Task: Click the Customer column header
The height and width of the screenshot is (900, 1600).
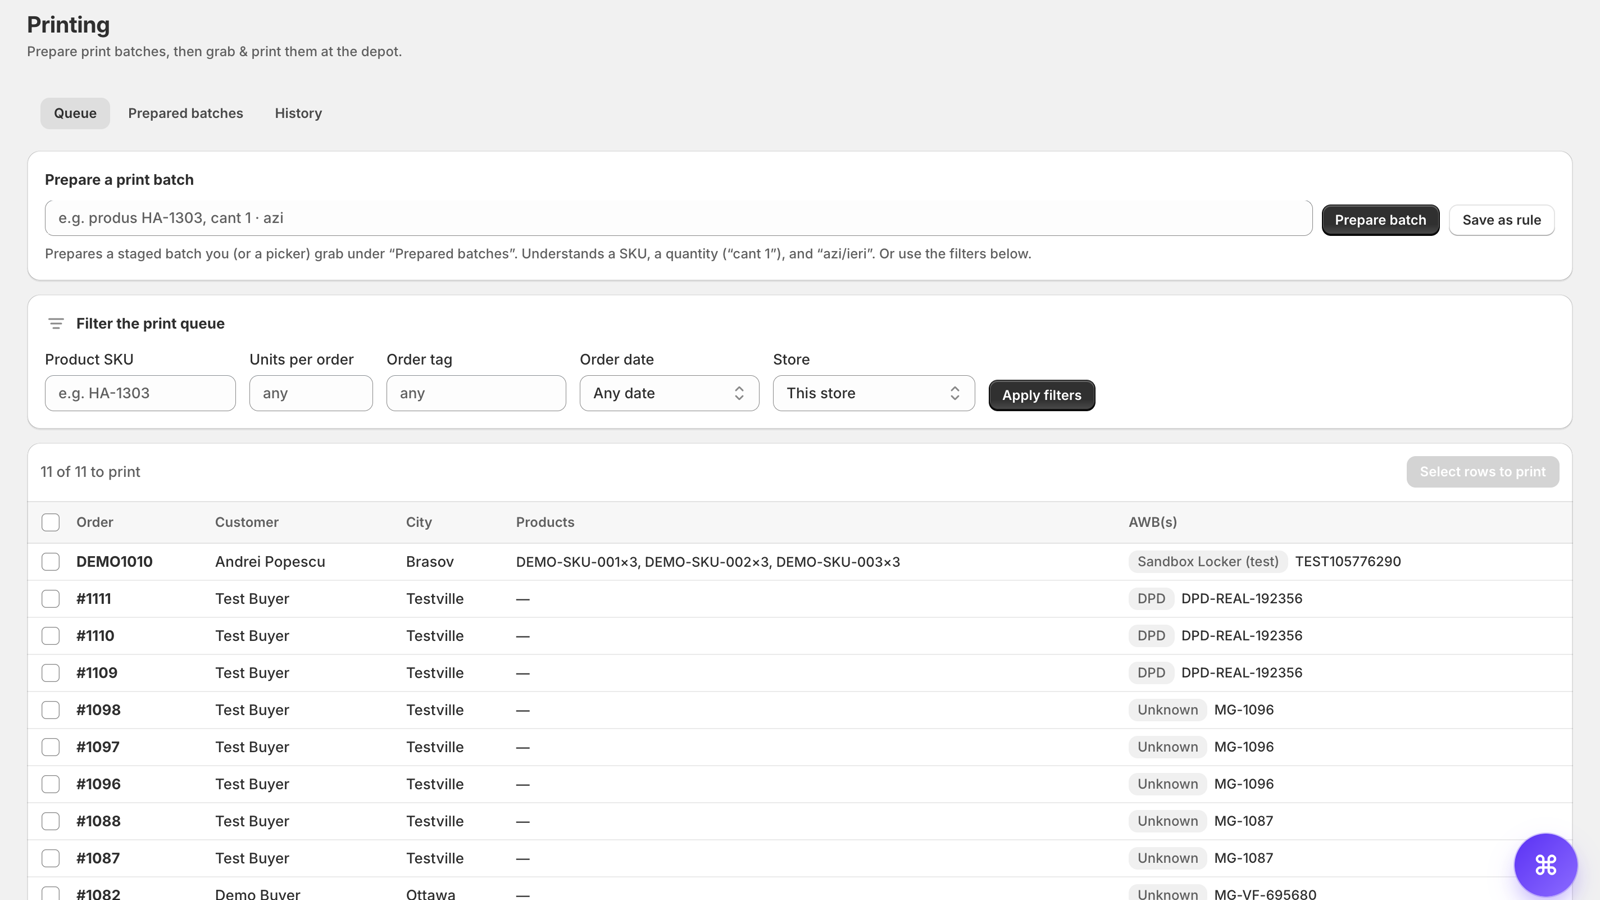Action: pos(247,522)
